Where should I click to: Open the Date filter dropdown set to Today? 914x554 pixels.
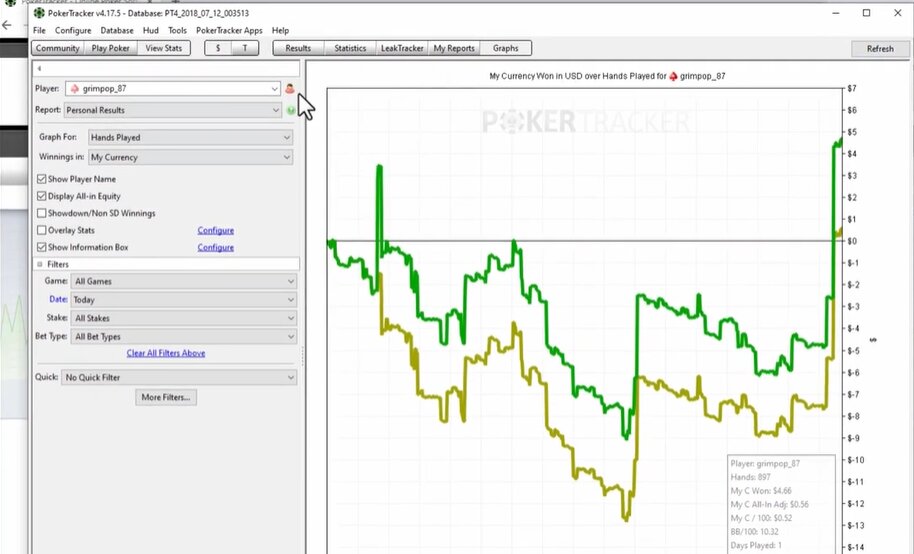coord(184,300)
